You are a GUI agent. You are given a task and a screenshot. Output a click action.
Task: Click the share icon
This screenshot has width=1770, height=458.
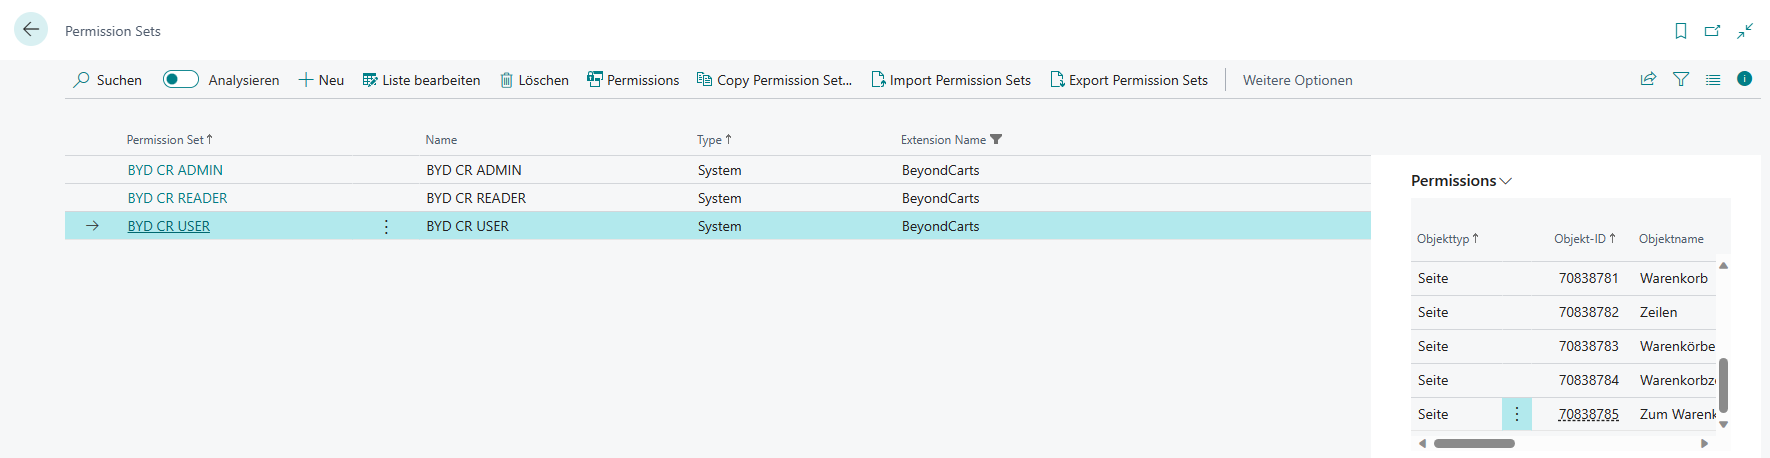(1648, 79)
